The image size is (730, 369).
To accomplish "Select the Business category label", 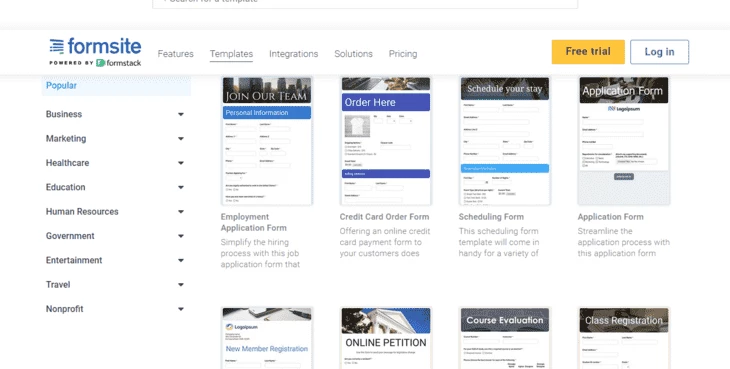I will point(64,114).
